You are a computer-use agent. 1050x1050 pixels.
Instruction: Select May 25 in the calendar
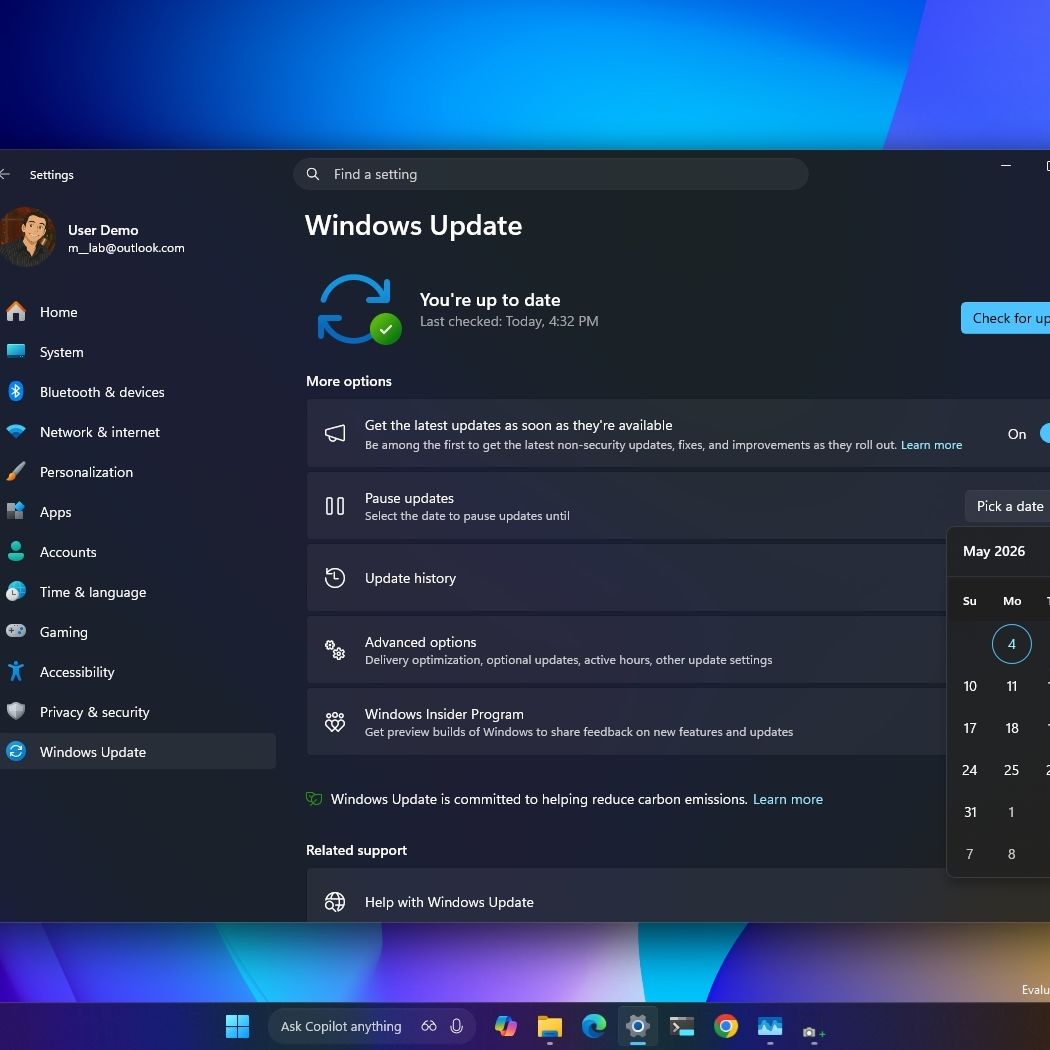[x=1011, y=770]
